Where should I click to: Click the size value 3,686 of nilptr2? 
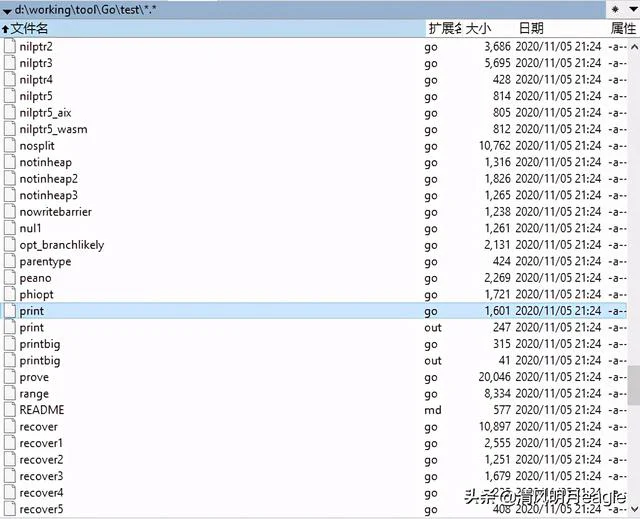click(498, 46)
